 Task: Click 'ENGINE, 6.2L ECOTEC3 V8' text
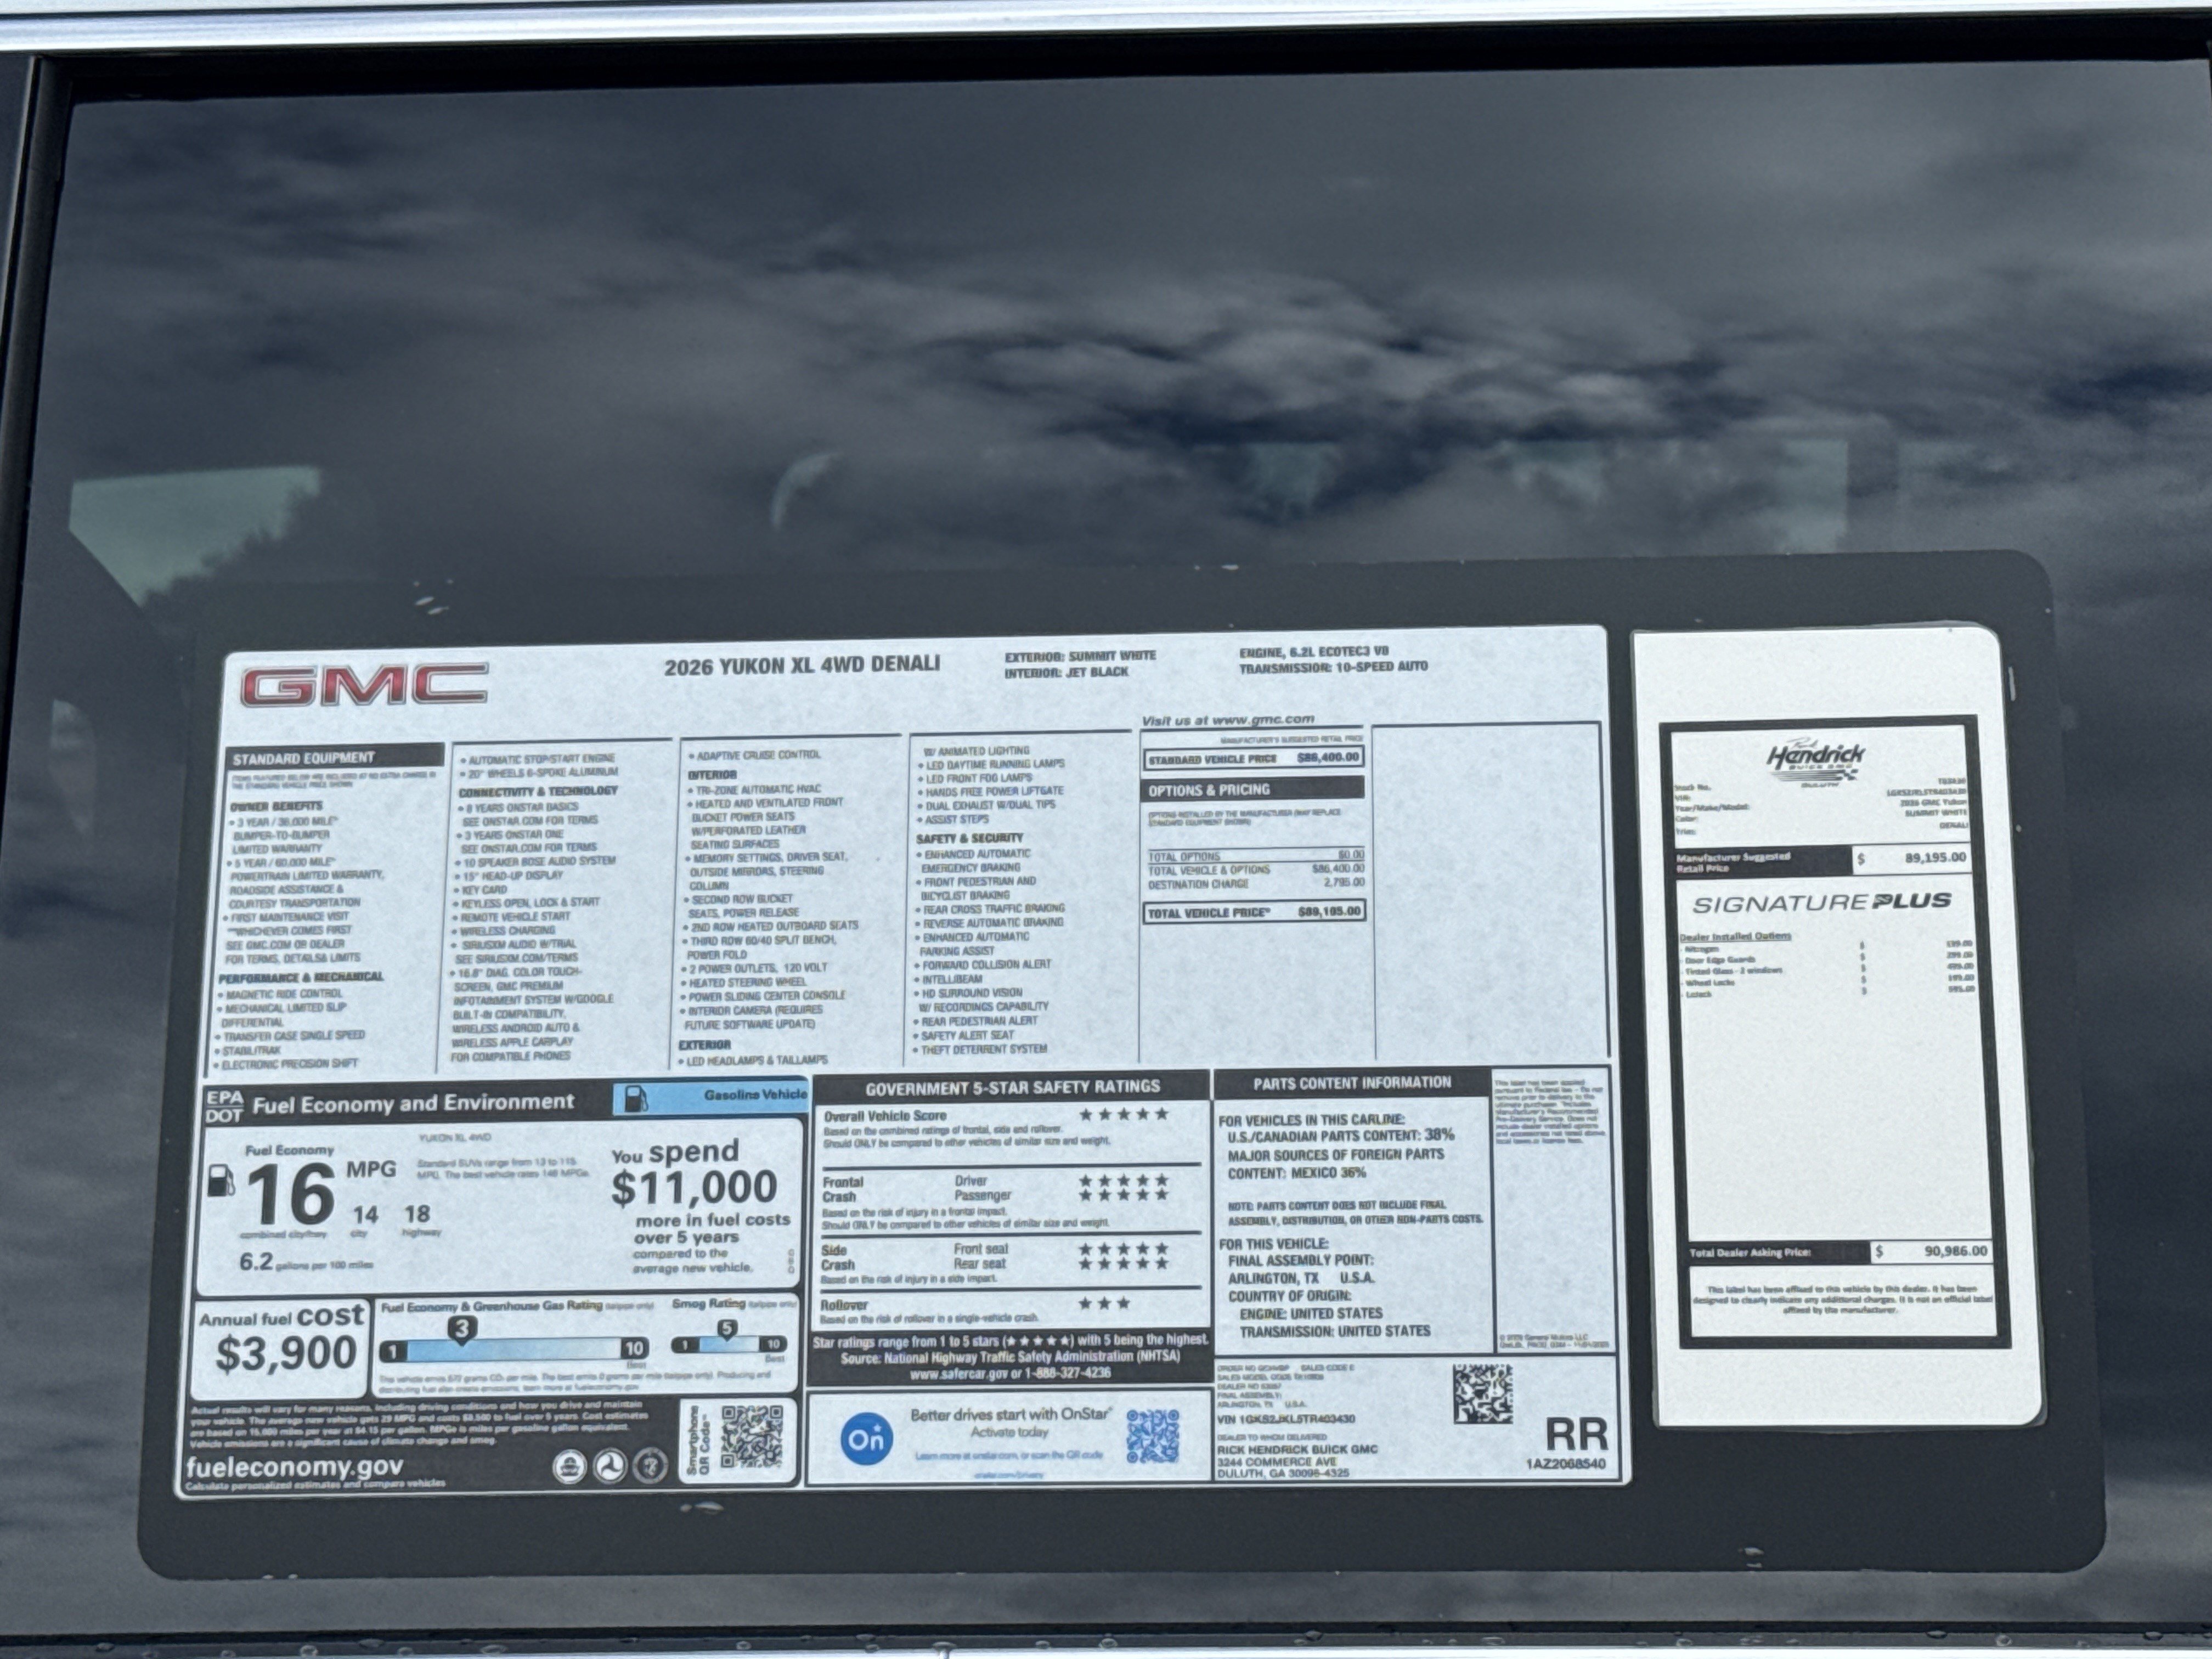[x=1313, y=651]
